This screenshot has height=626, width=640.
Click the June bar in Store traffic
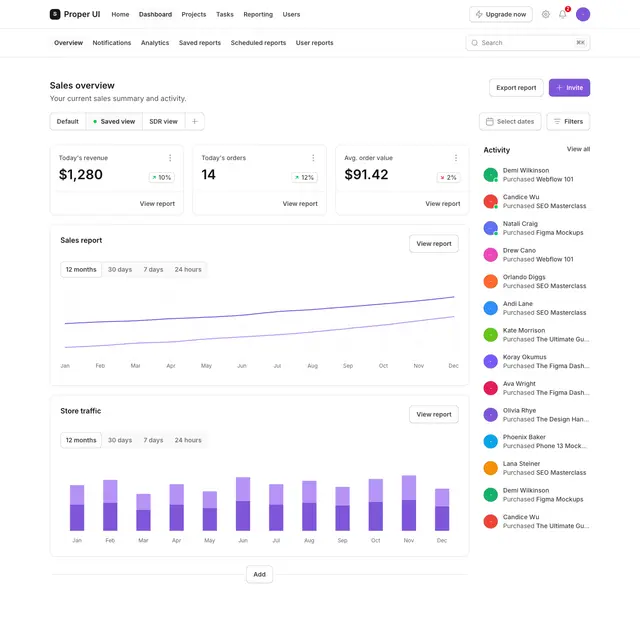point(243,504)
